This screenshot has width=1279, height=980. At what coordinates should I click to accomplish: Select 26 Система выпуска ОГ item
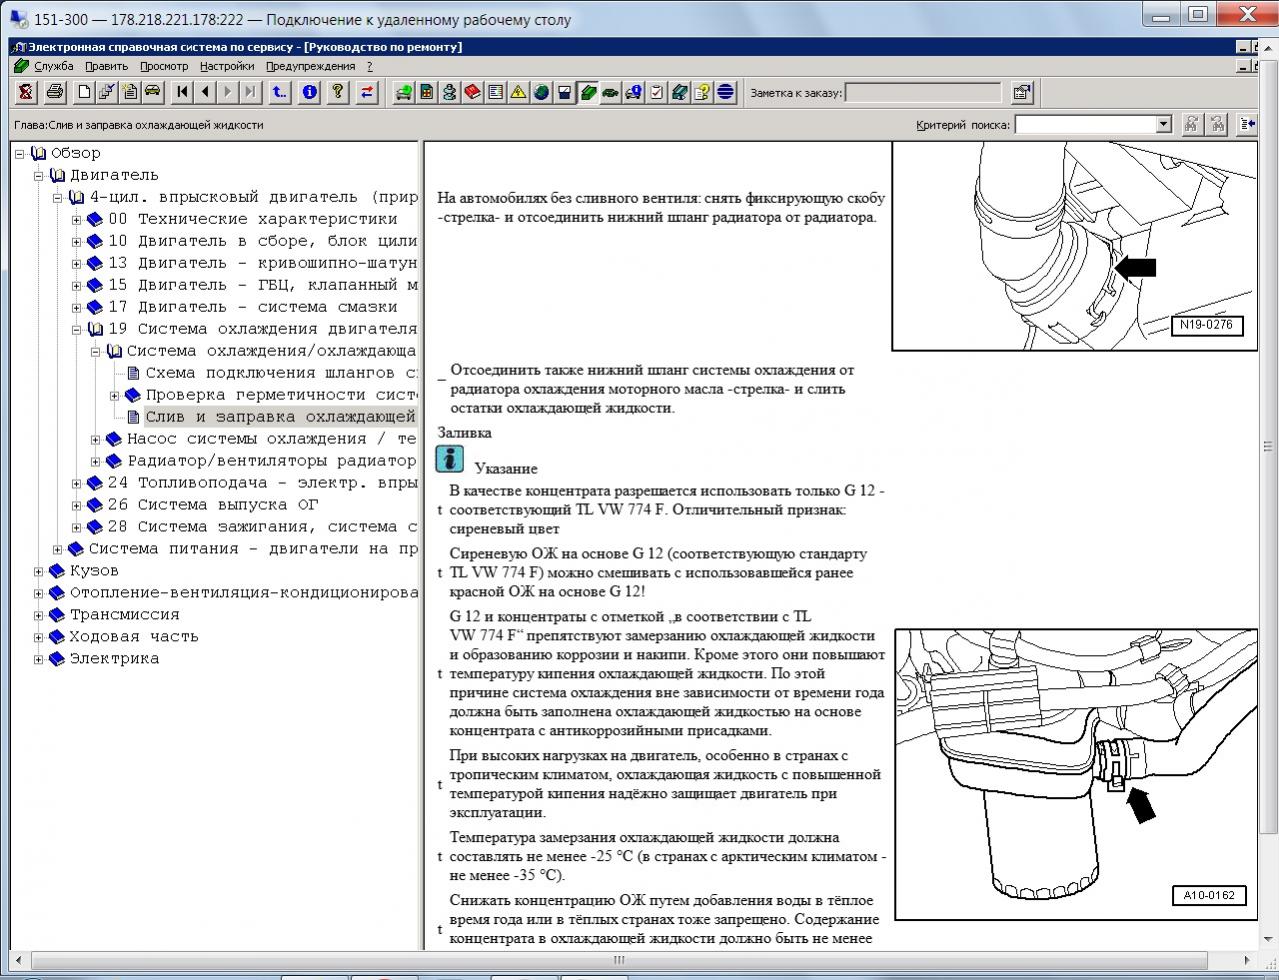click(x=213, y=505)
